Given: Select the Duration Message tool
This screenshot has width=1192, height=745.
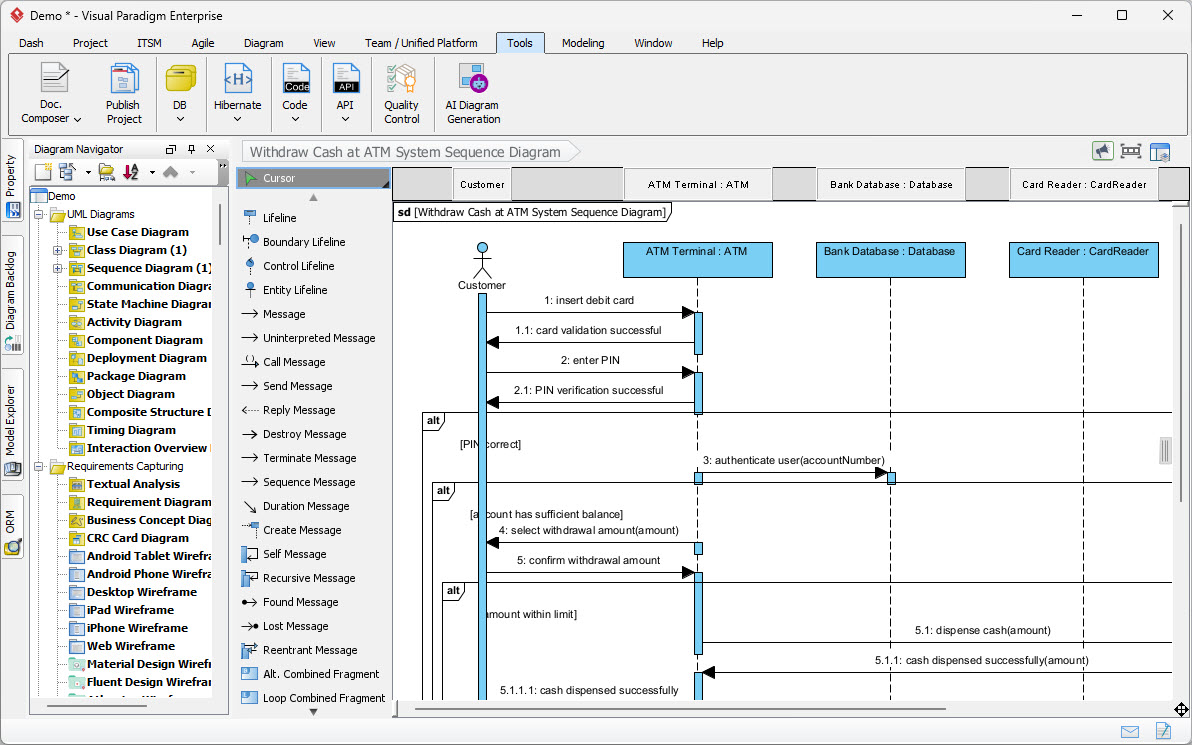Looking at the screenshot, I should tap(313, 506).
